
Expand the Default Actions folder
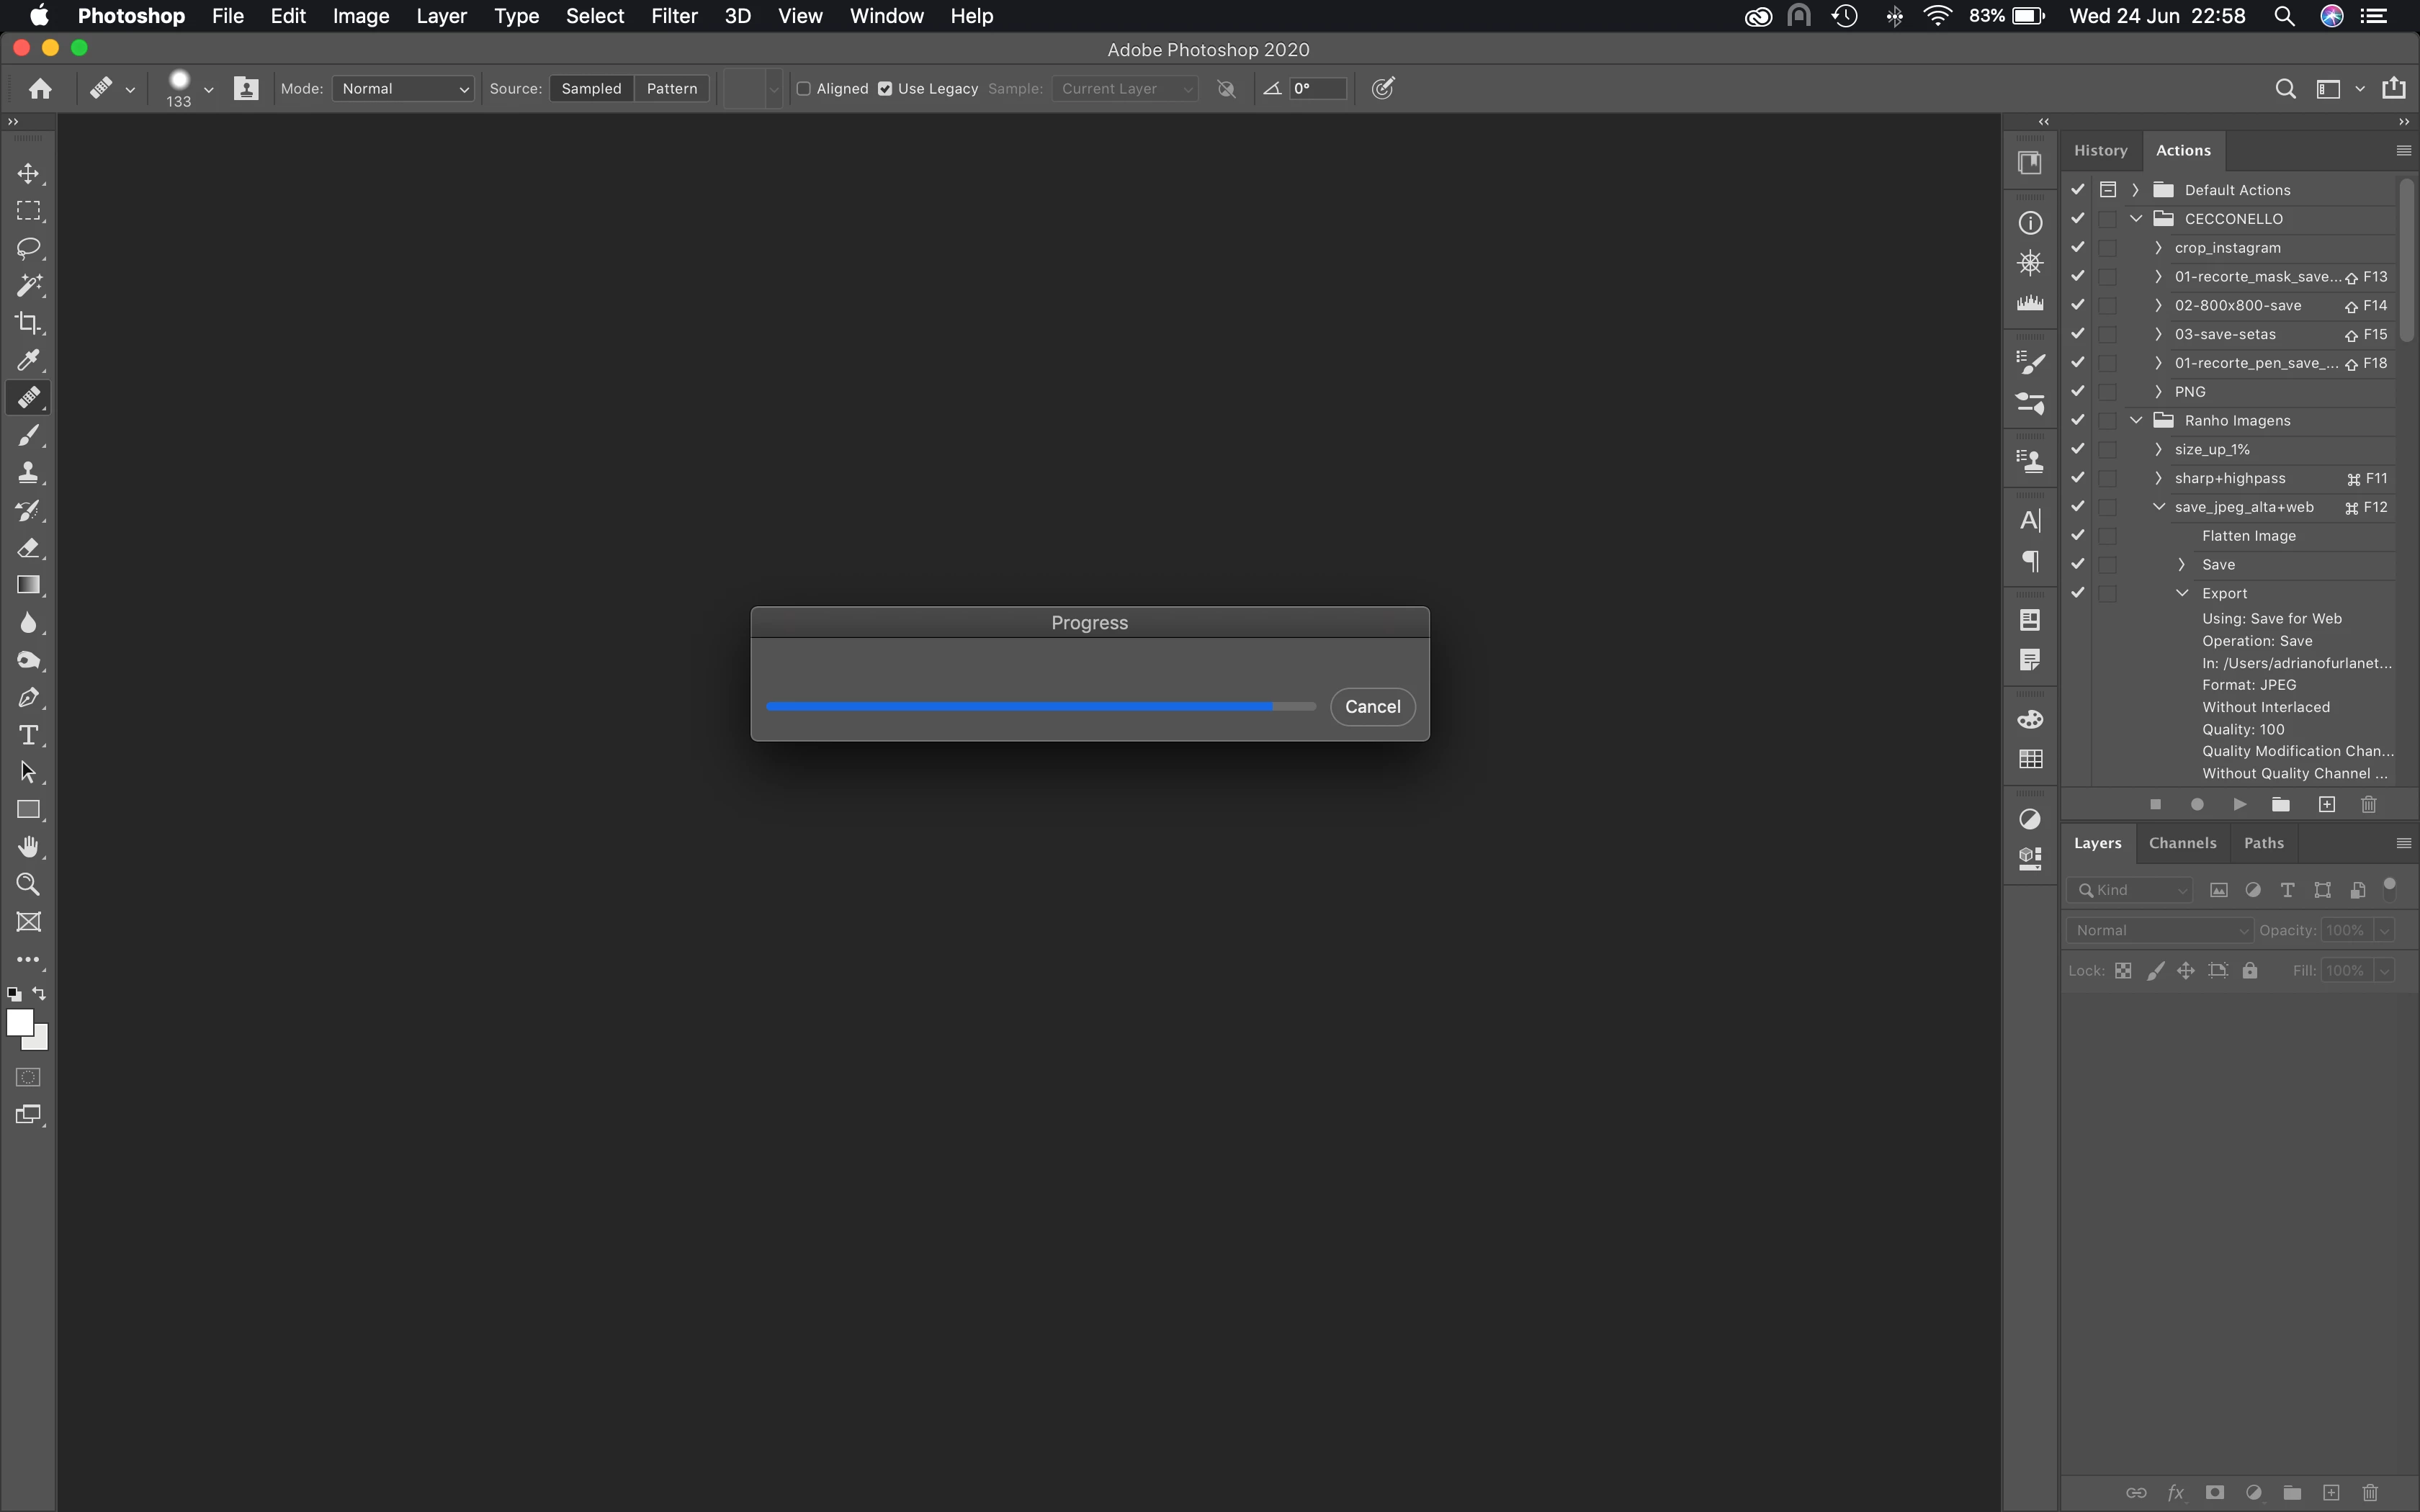tap(2135, 190)
